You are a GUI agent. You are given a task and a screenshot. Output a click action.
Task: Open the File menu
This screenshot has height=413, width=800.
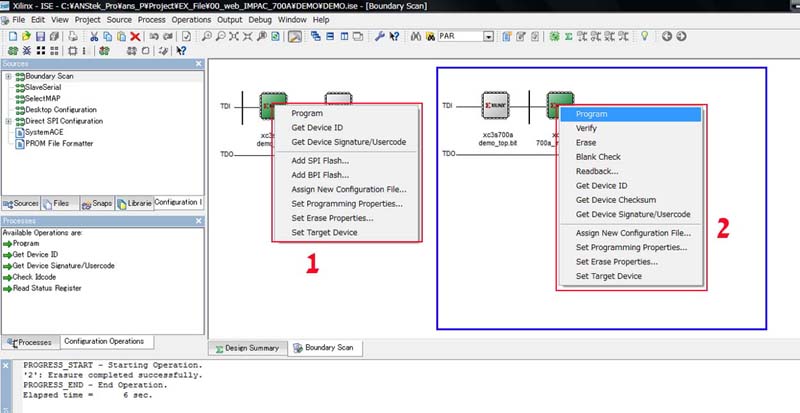click(x=18, y=20)
